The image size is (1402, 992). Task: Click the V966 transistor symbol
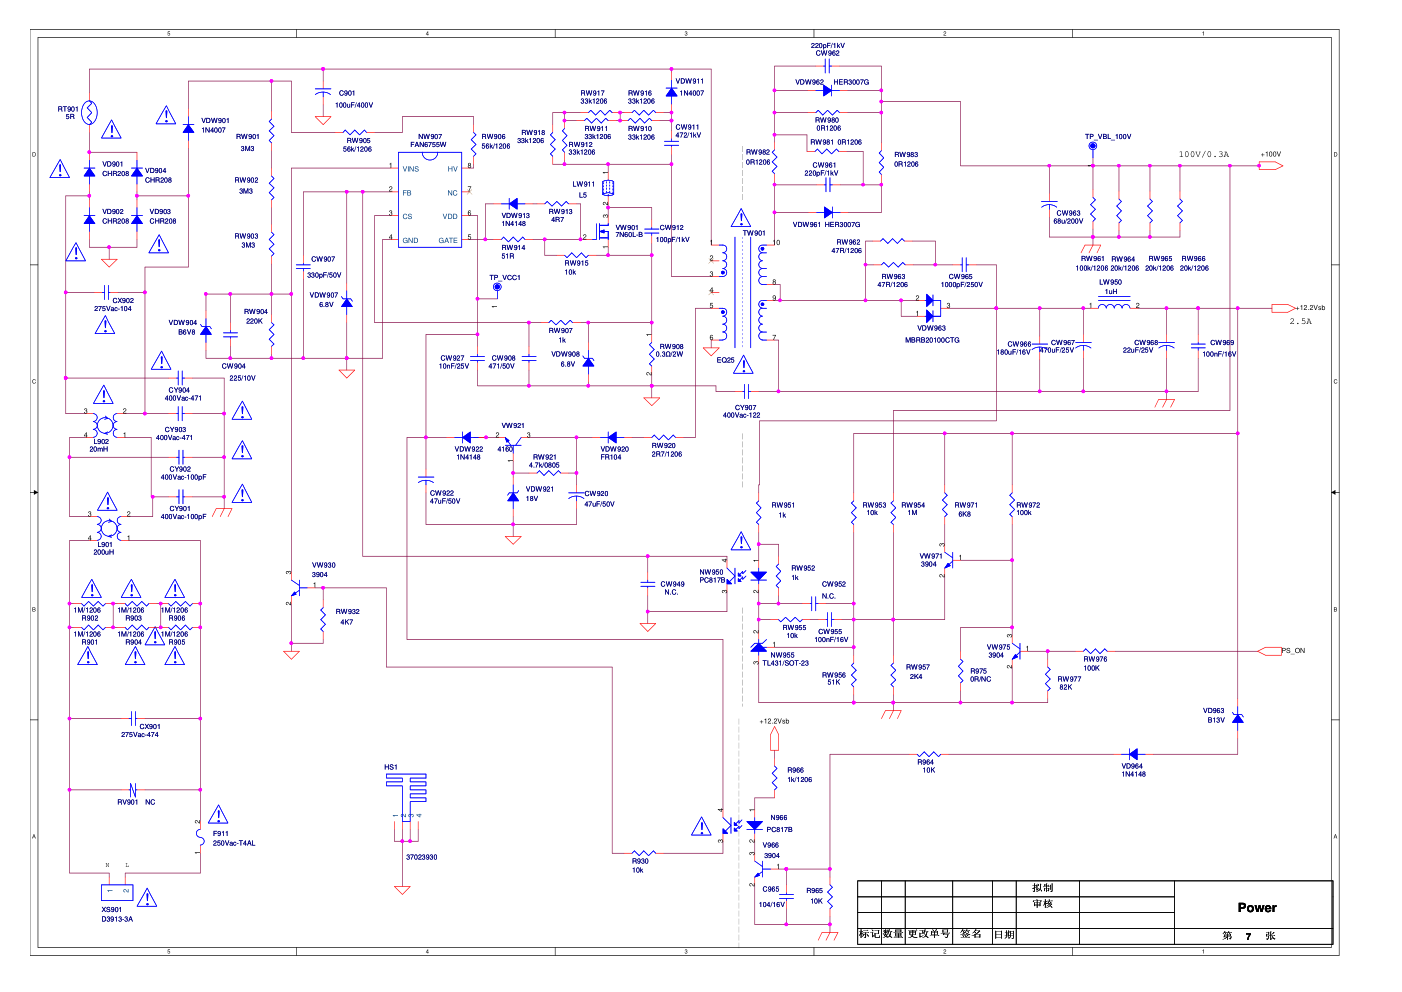(760, 869)
